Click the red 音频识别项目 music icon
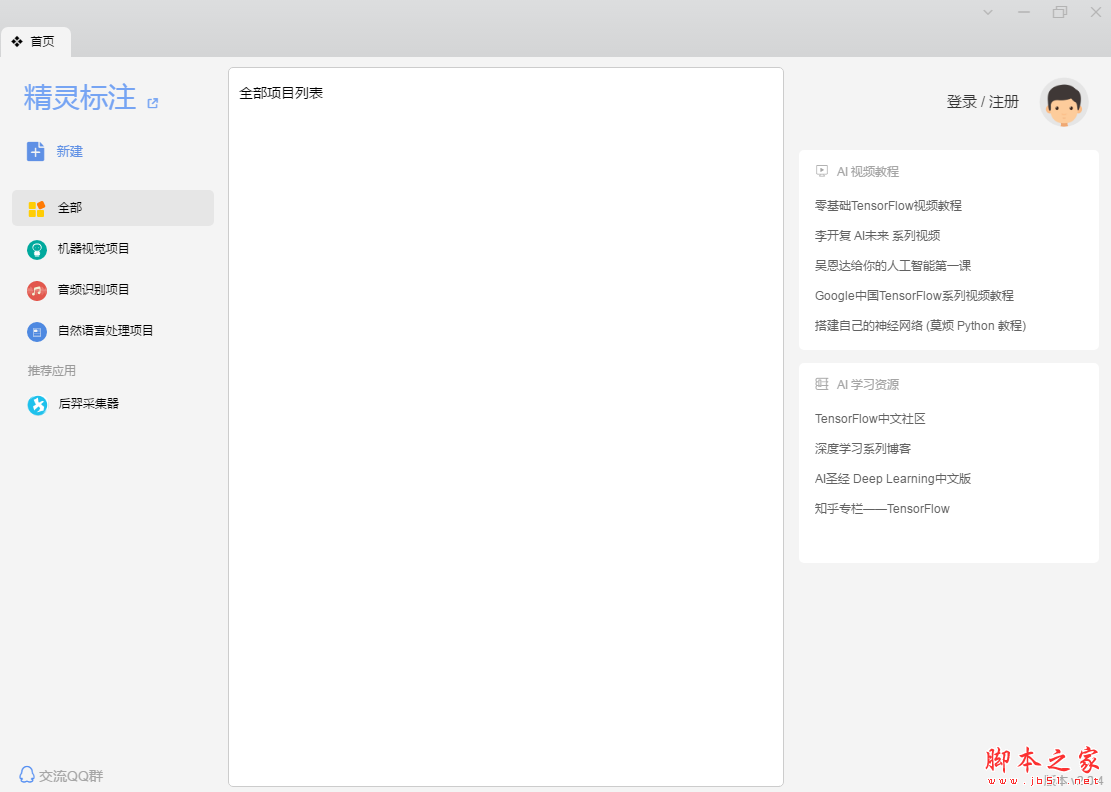 [37, 290]
